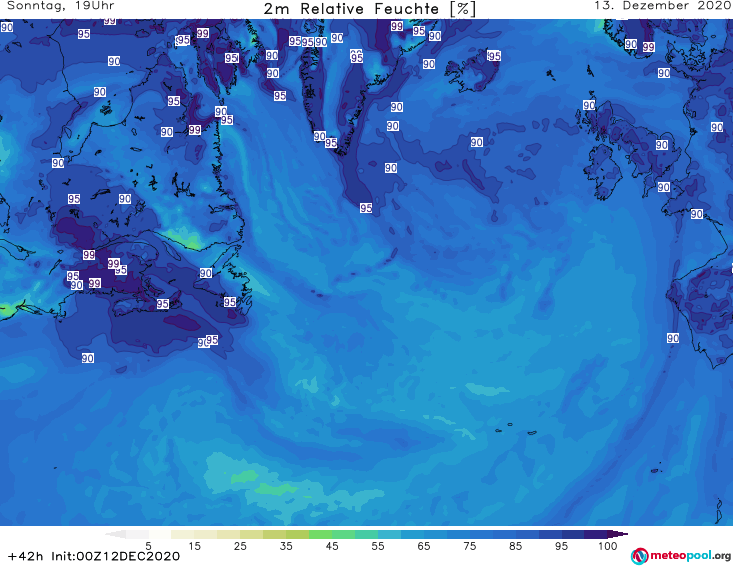This screenshot has width=733, height=566.
Task: Pick the dark purple arrow tip of colorbar
Action: tap(618, 534)
